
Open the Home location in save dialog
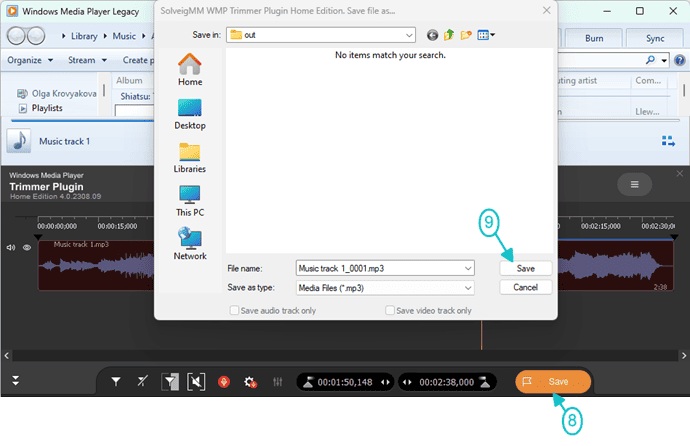pyautogui.click(x=190, y=69)
